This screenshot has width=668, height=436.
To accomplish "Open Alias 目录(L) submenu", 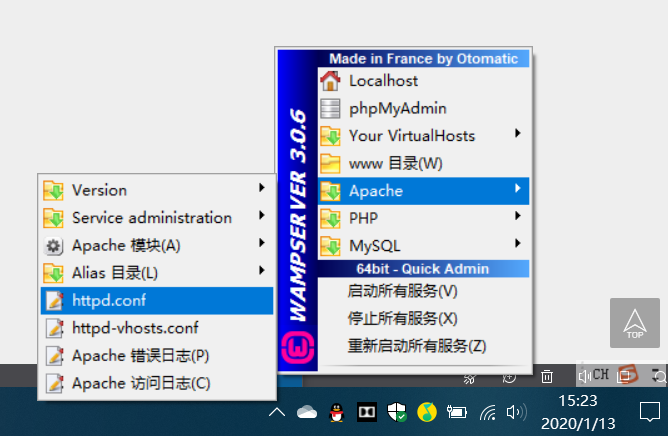I will (x=157, y=273).
